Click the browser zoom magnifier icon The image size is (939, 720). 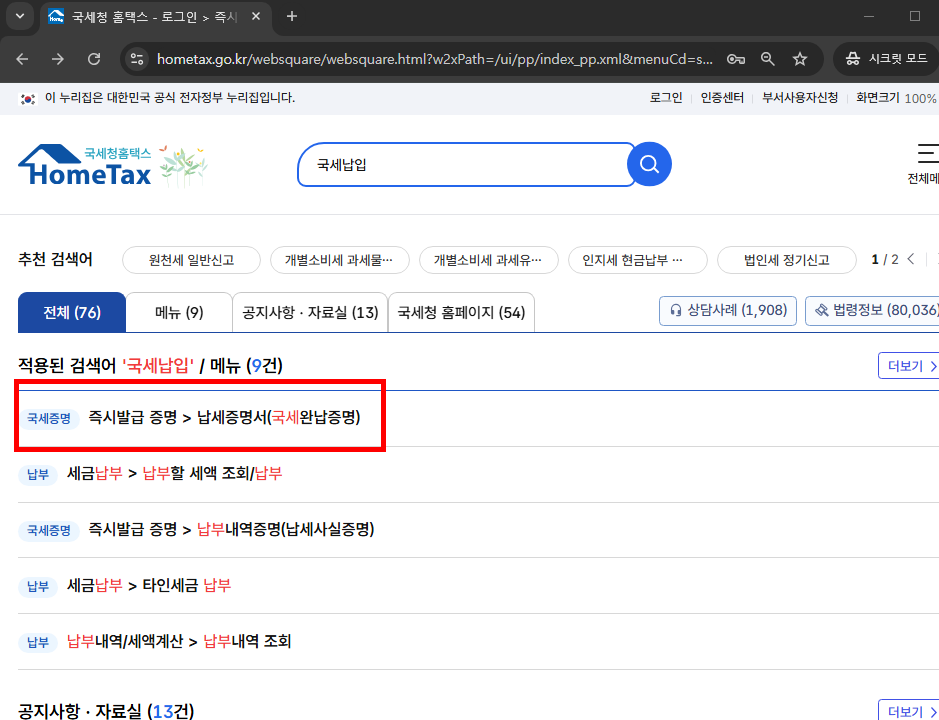click(x=768, y=58)
